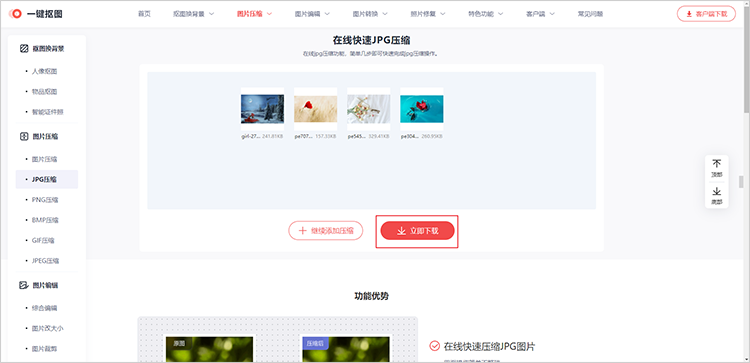Select 综合编辑 in sidebar
The image size is (750, 363).
point(44,308)
